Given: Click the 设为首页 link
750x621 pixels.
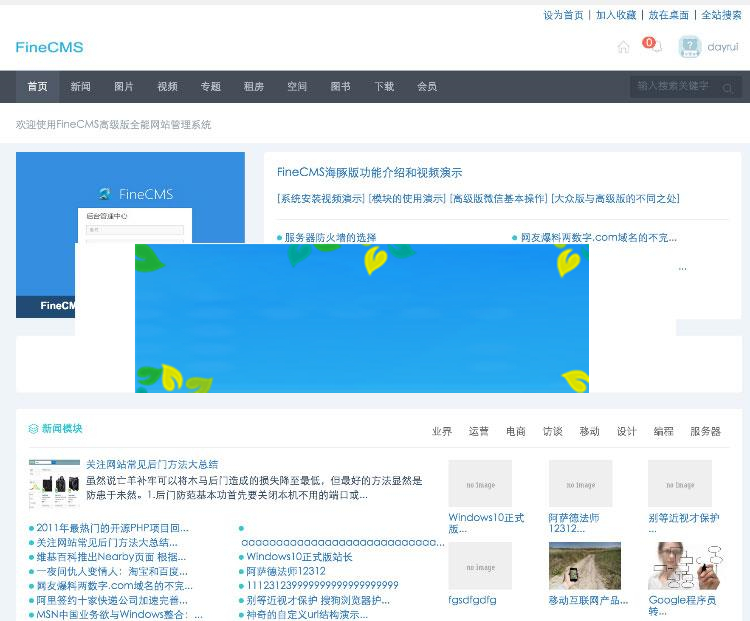Looking at the screenshot, I should click(563, 15).
